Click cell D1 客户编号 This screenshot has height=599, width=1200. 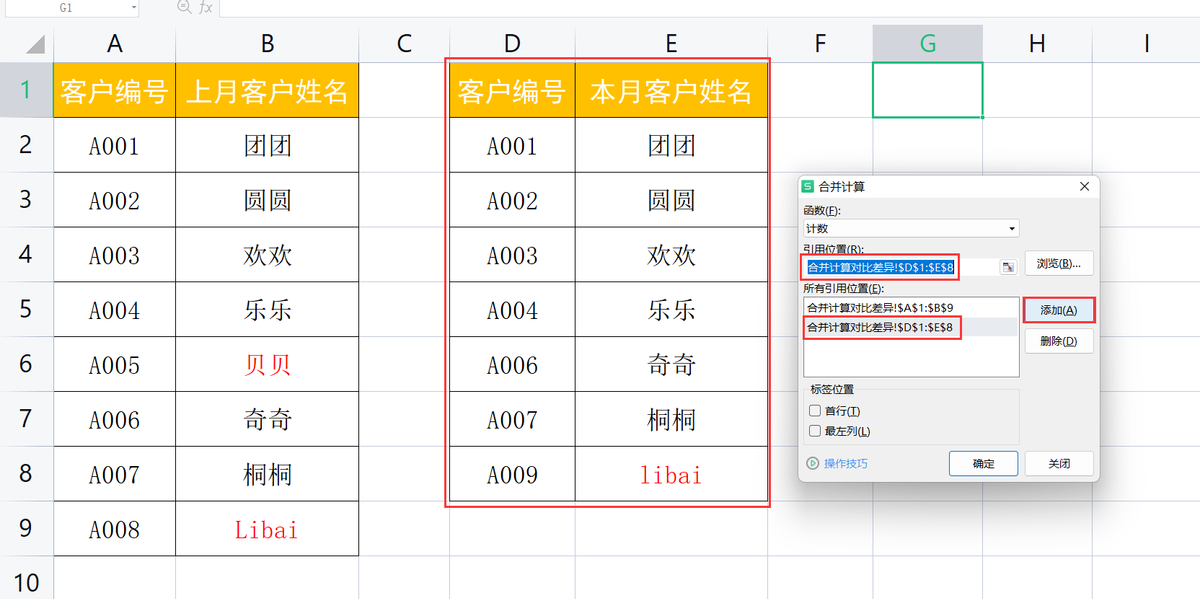(x=512, y=91)
